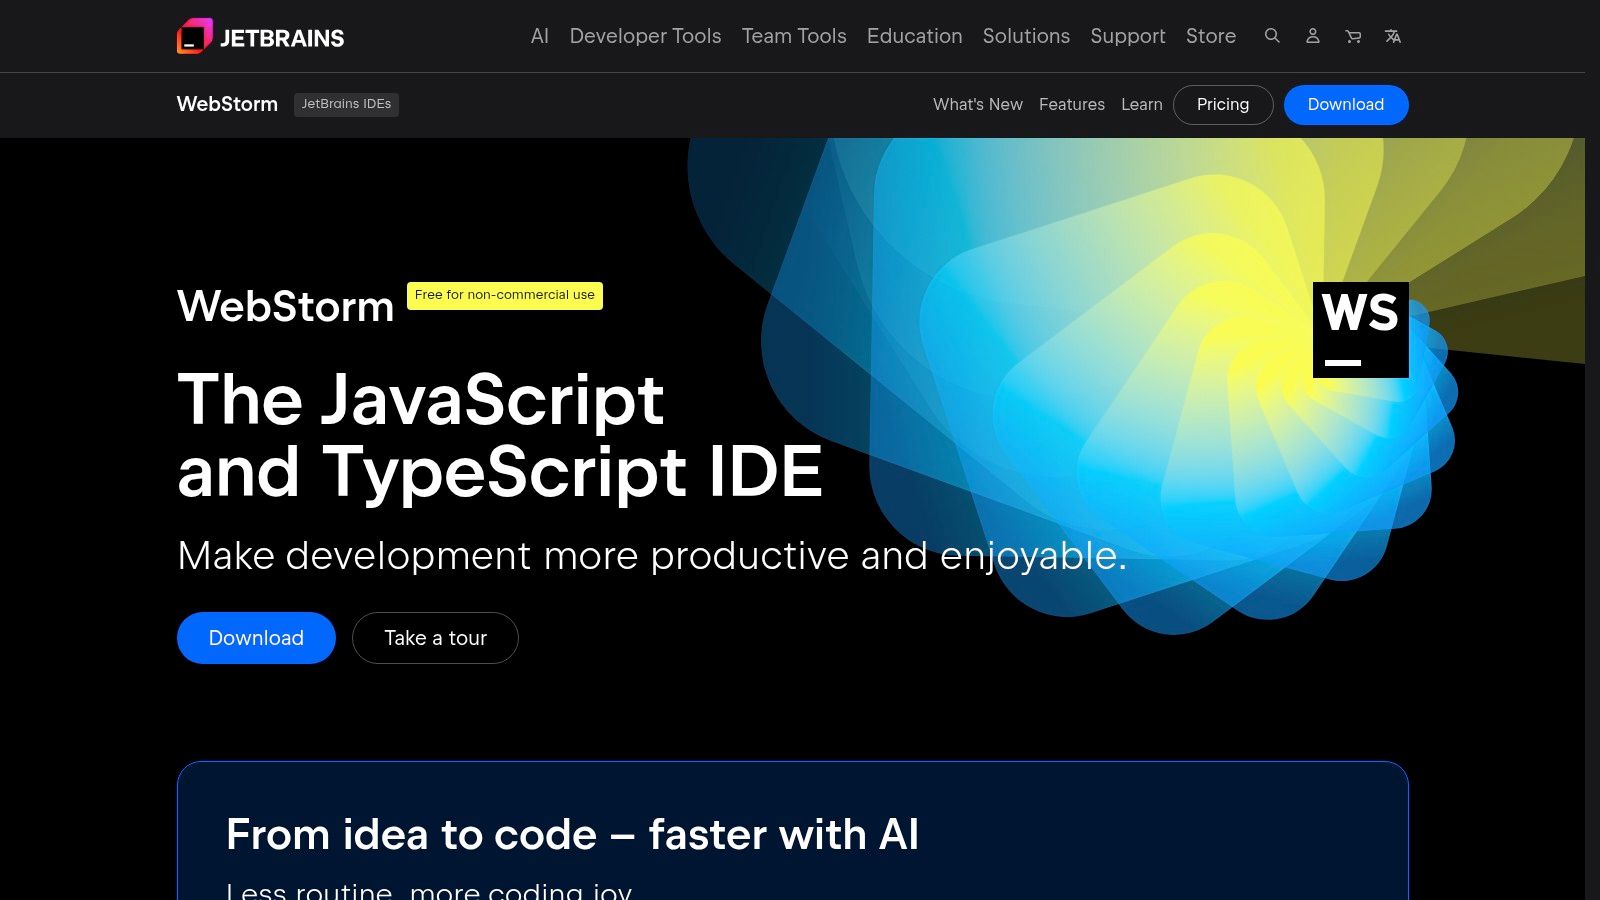Click the yellow Free for non-commercial use label

504,295
